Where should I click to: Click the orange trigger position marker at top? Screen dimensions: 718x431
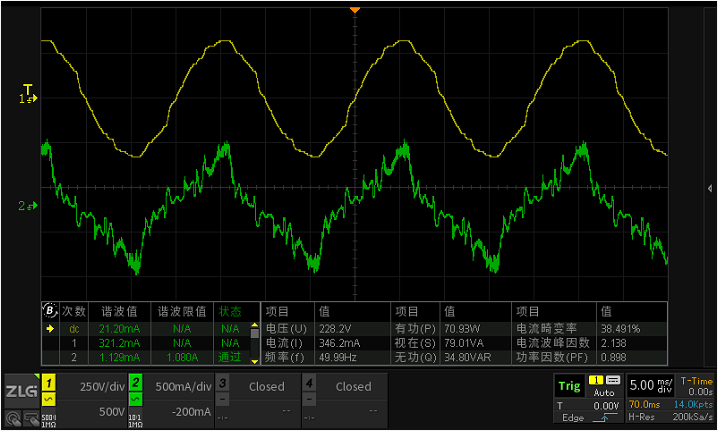click(355, 10)
